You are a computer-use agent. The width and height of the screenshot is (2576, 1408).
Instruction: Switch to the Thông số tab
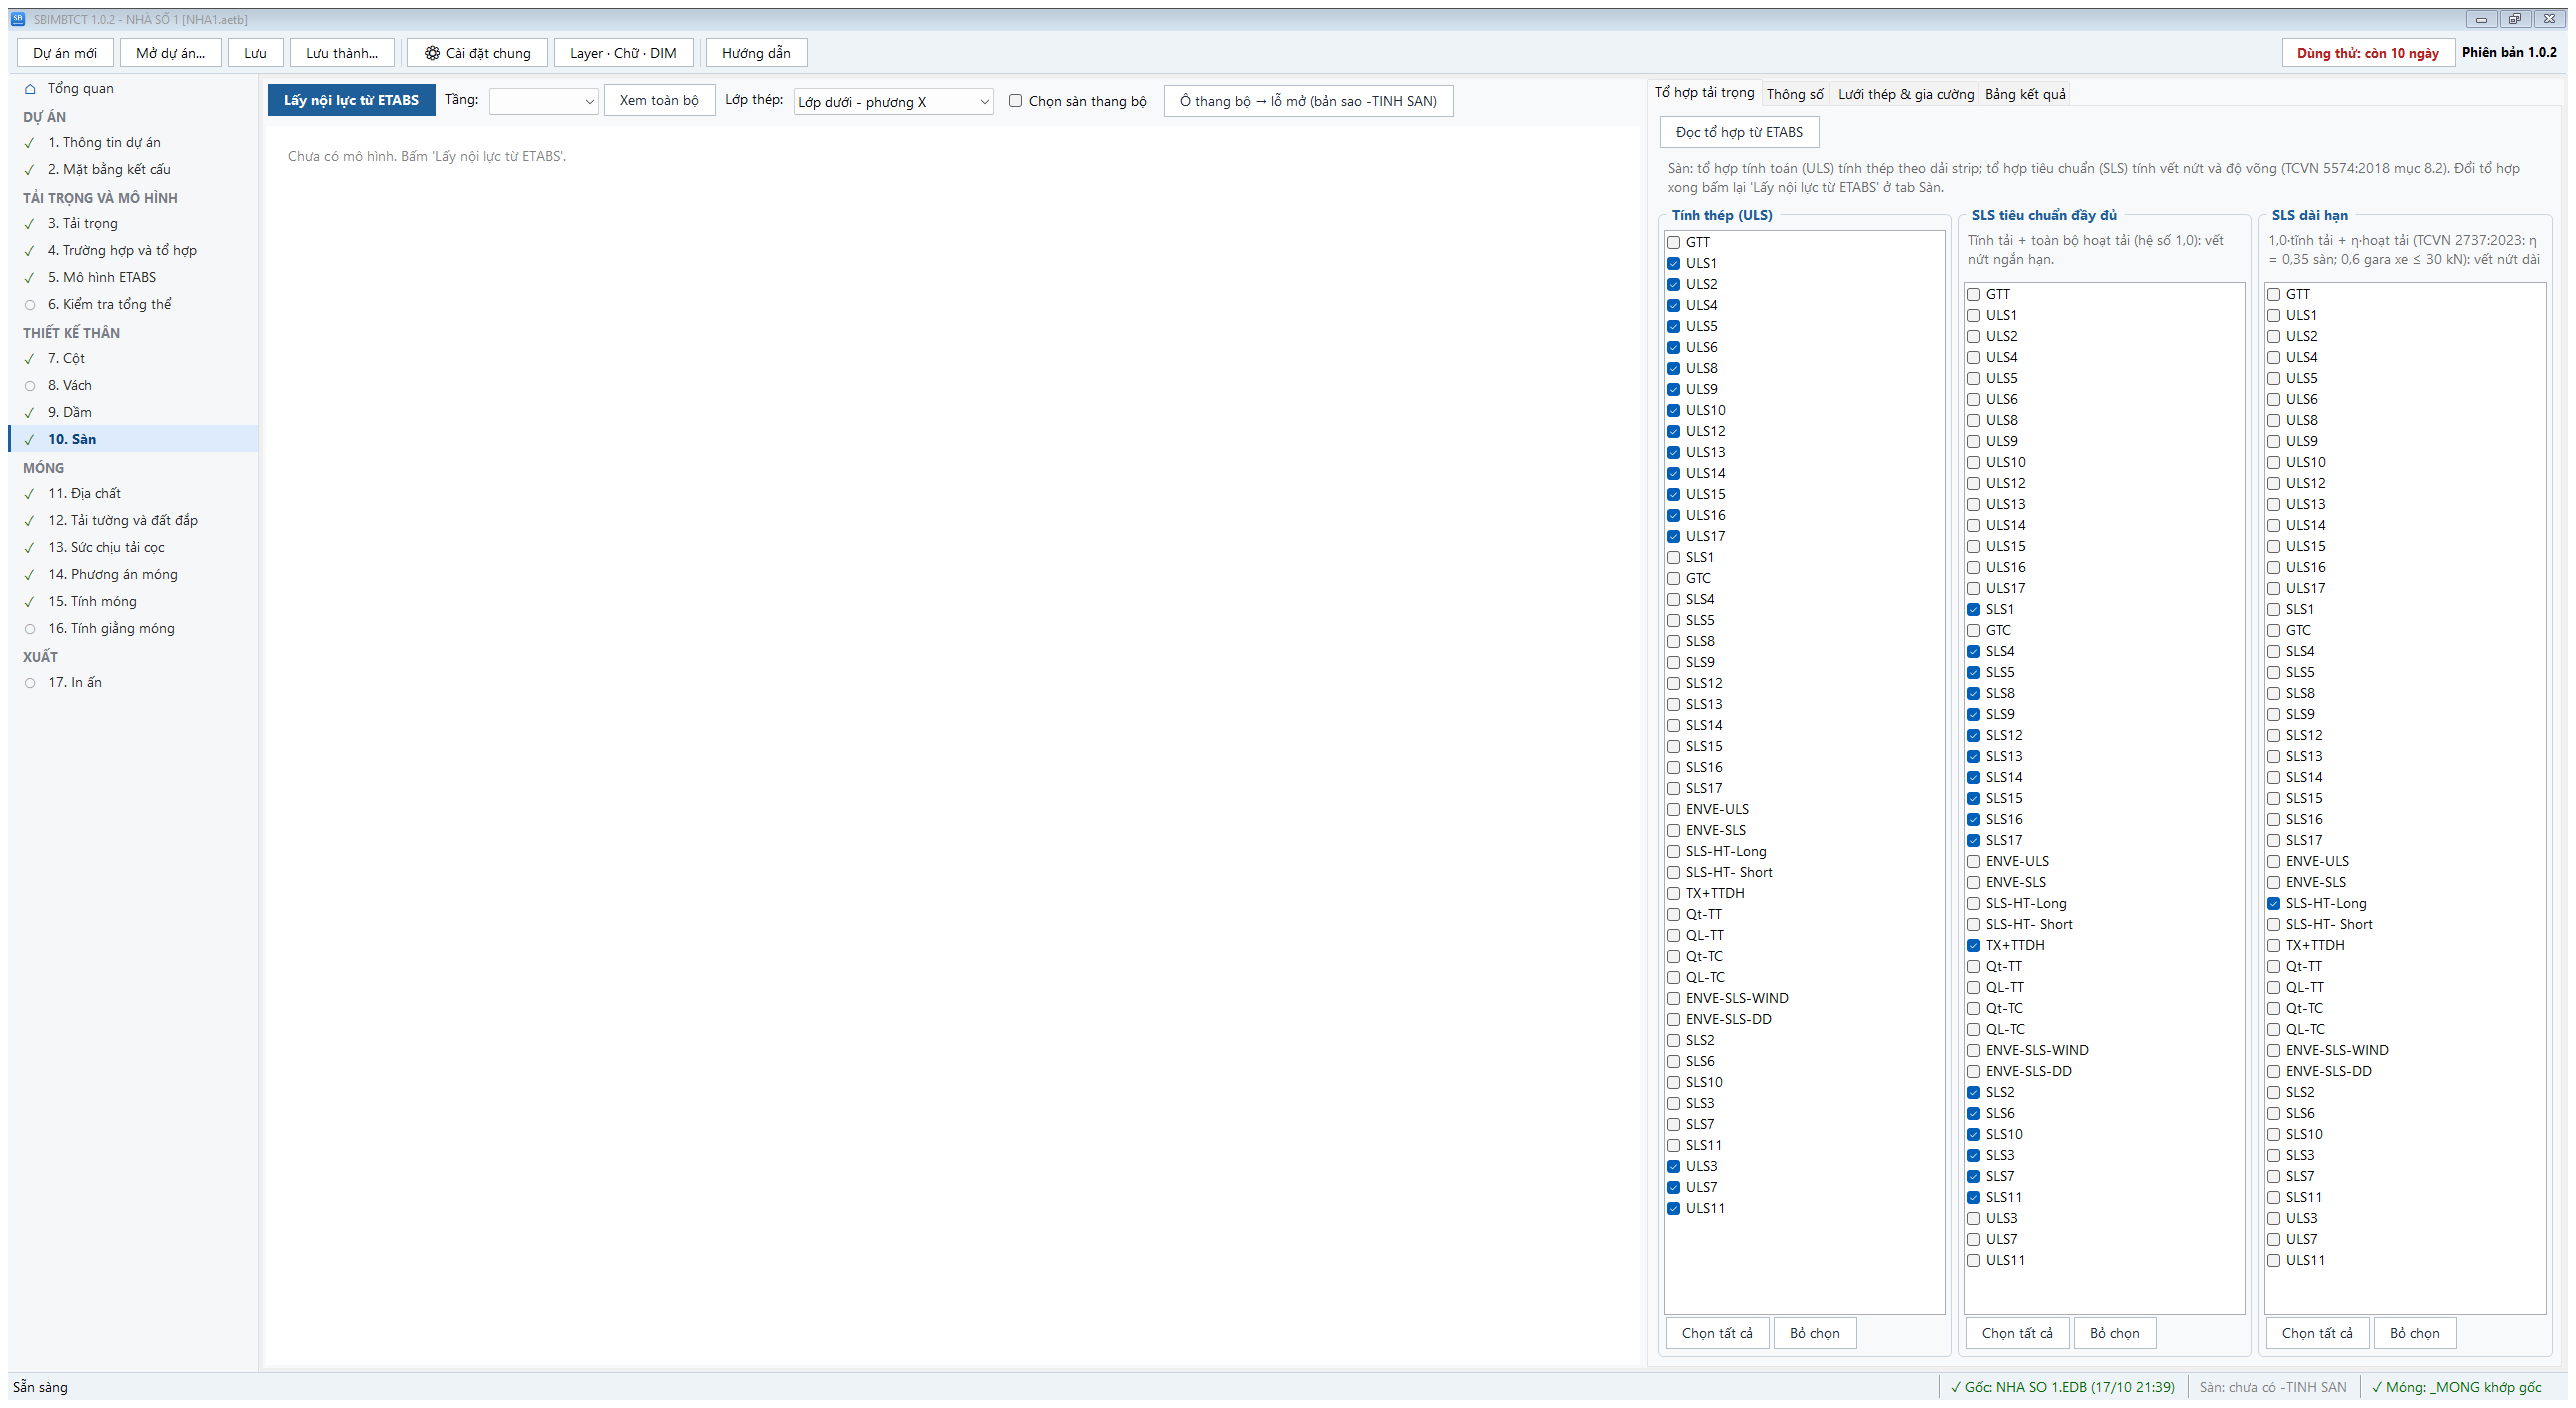click(1795, 94)
